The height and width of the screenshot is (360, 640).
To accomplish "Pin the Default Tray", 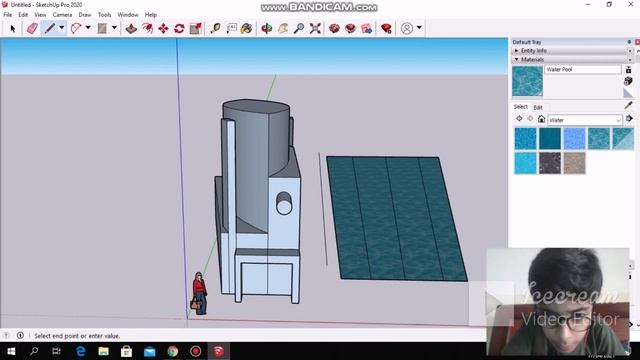I will coord(629,42).
